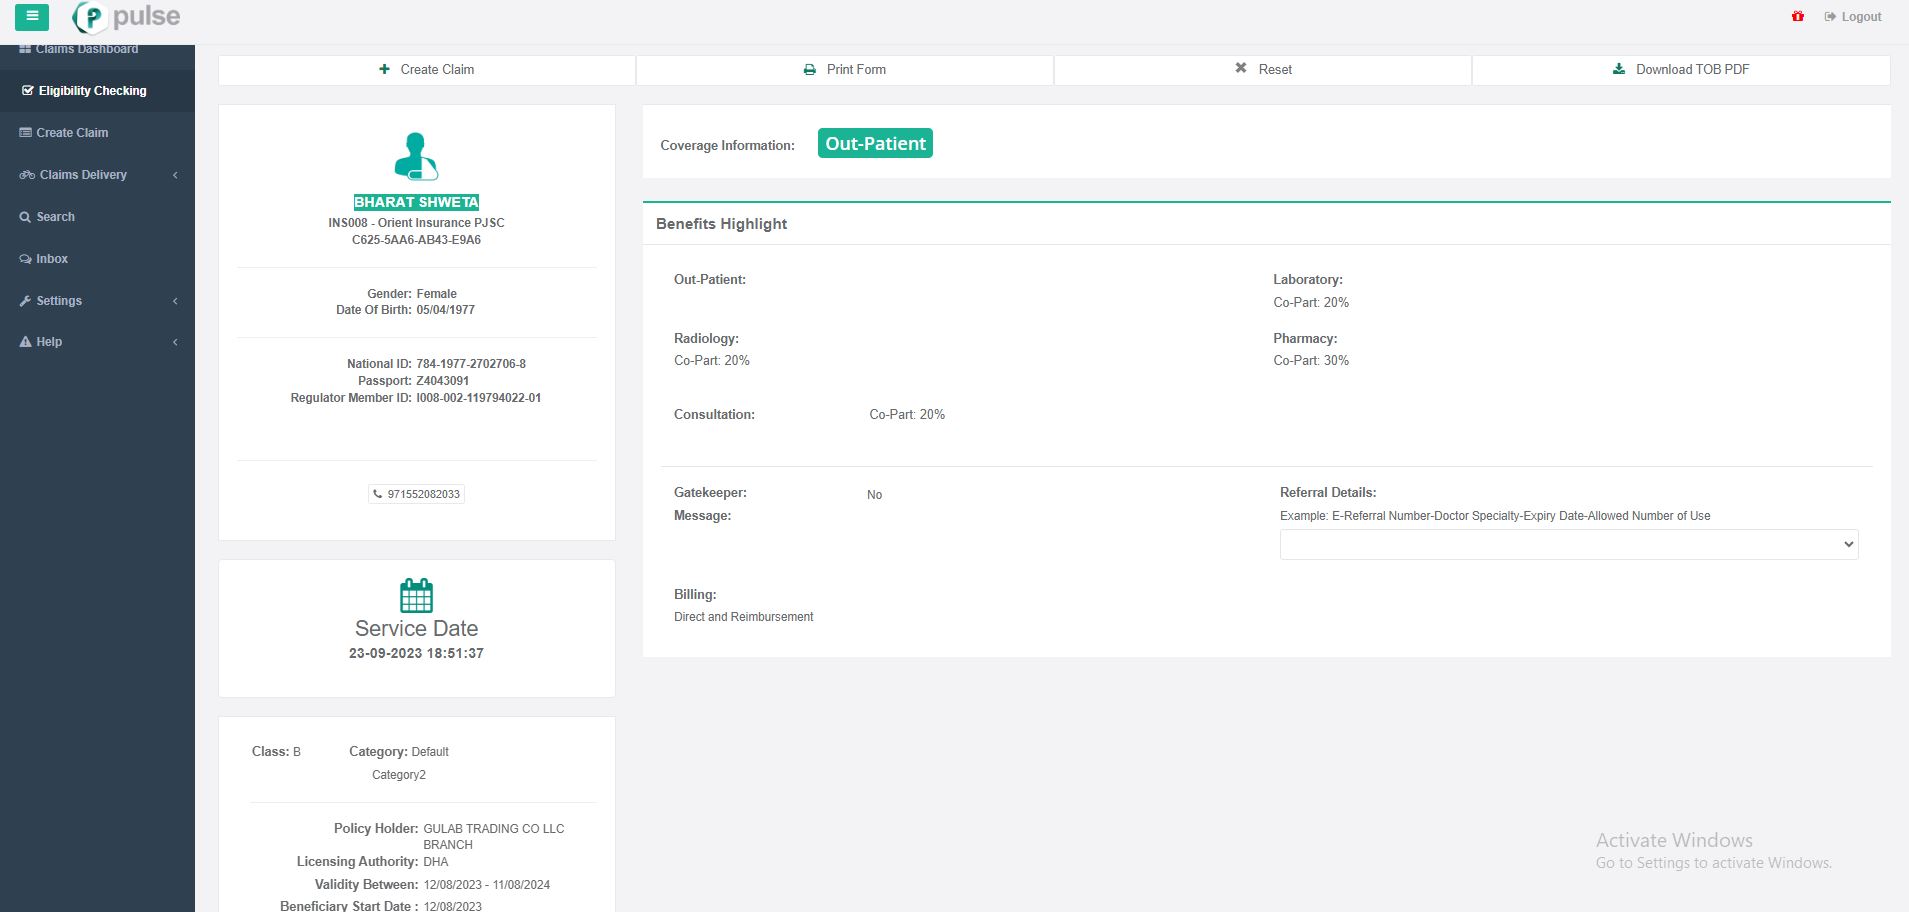Click the printer icon for Print Form
The width and height of the screenshot is (1909, 912).
[810, 70]
